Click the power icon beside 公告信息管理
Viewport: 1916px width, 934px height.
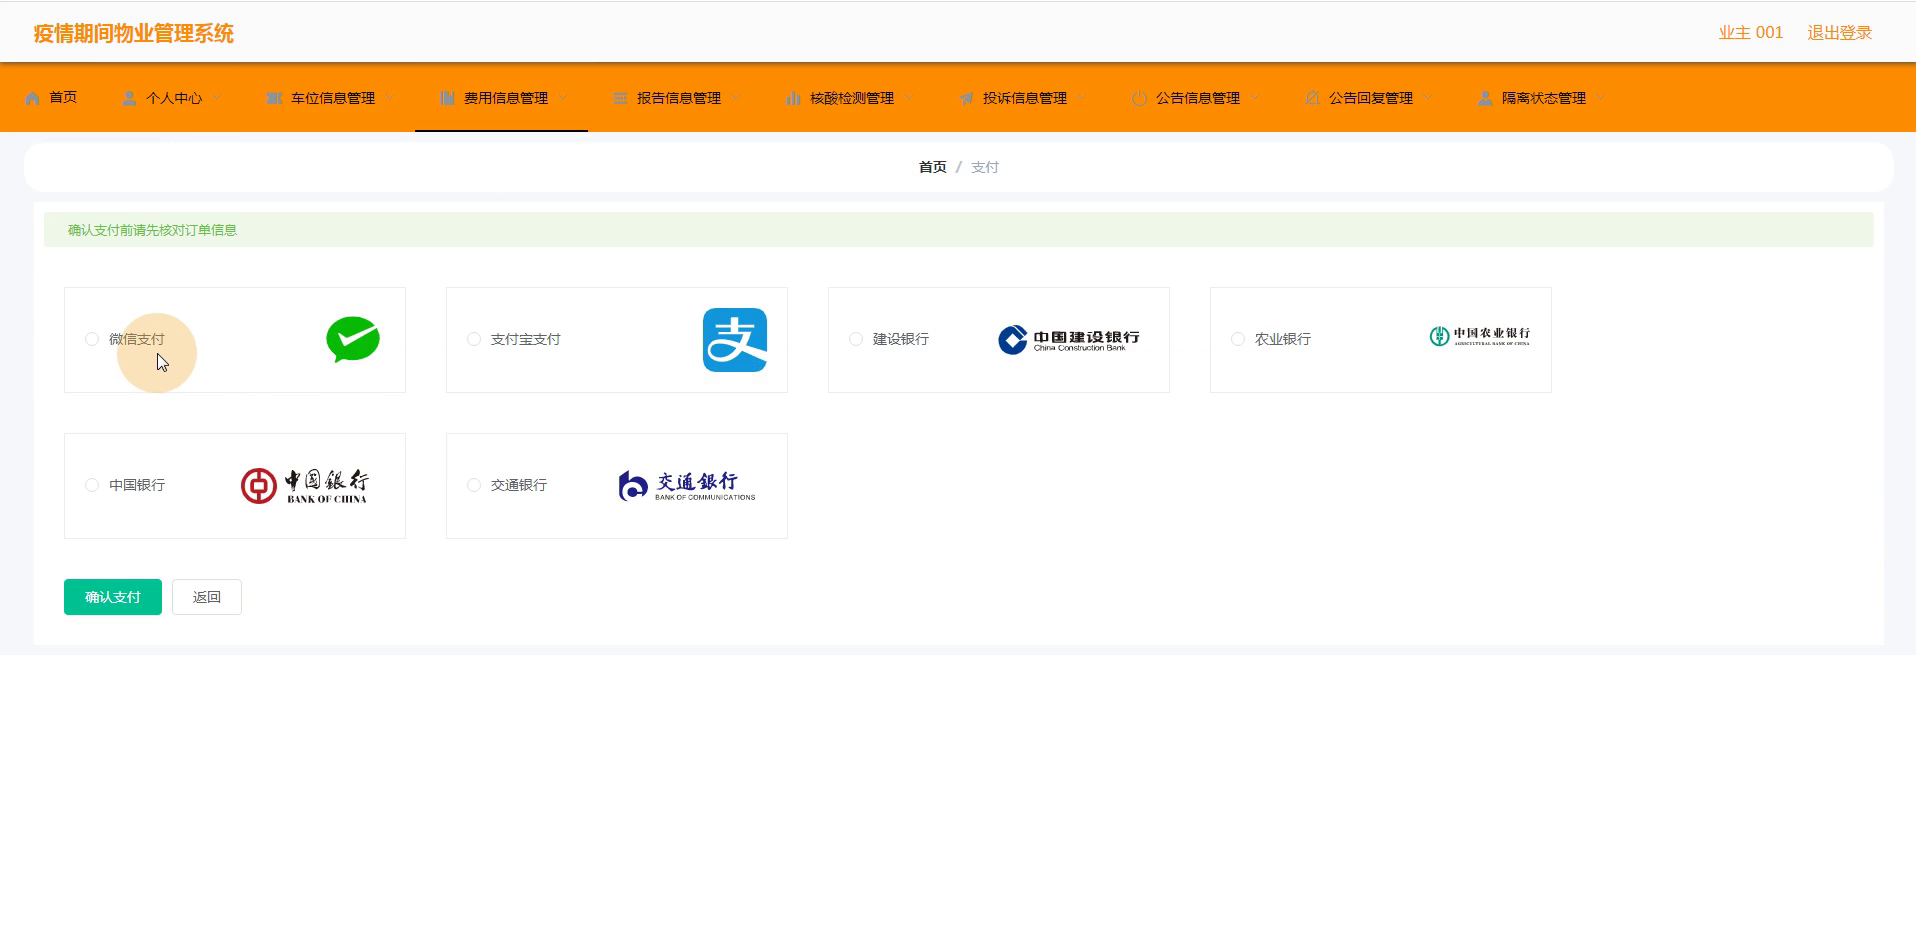click(1139, 98)
